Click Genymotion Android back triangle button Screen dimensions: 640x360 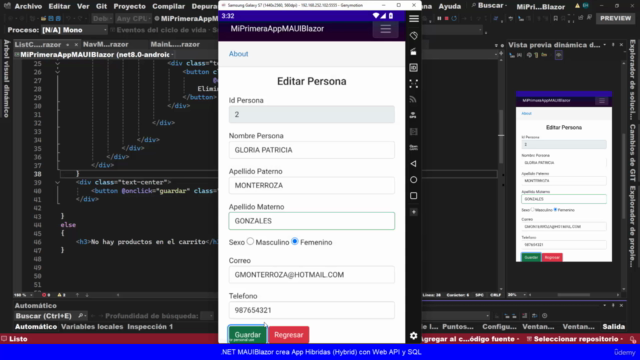pos(413,164)
